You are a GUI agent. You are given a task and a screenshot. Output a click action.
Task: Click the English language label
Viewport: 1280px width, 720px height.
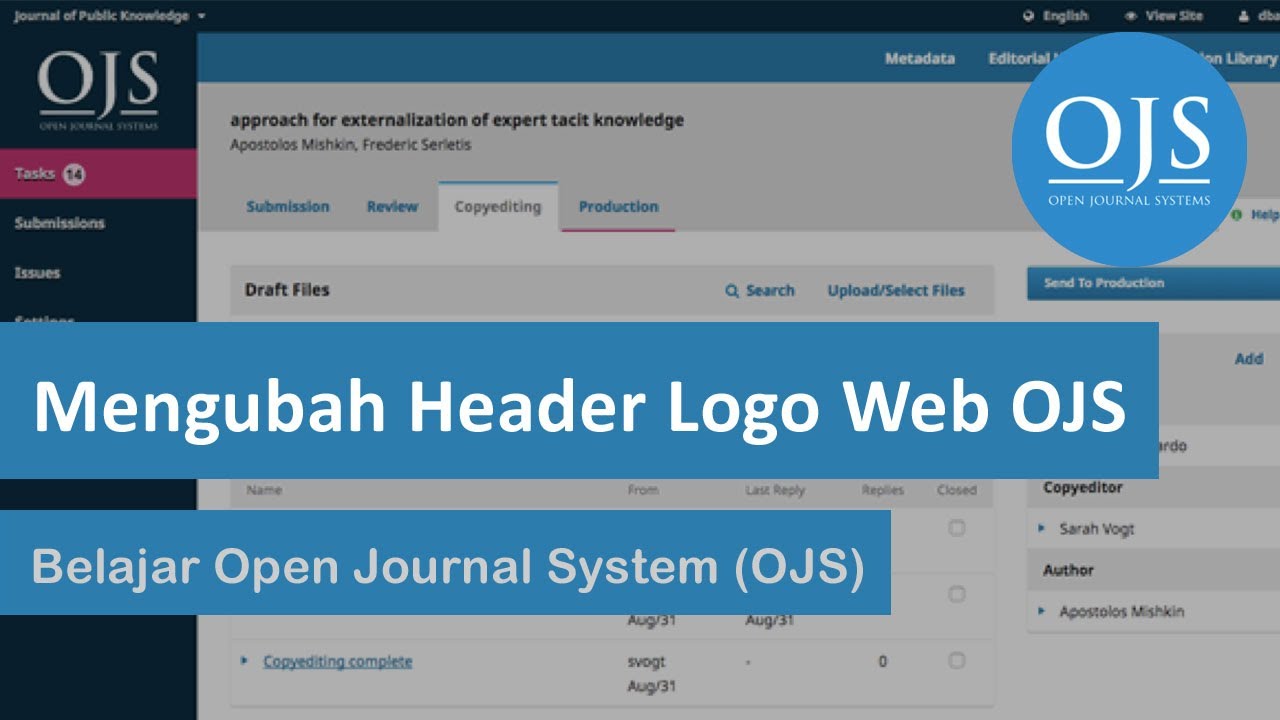click(x=1065, y=16)
